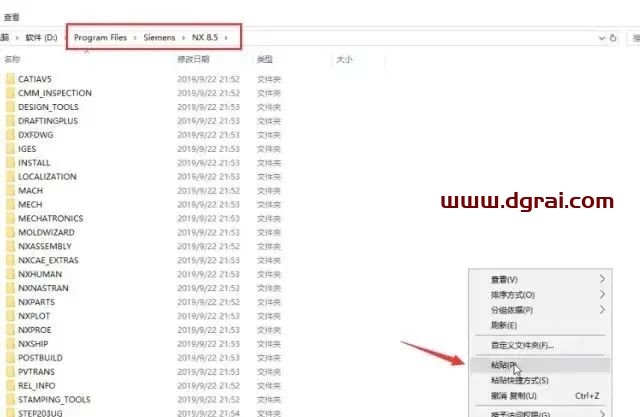Select the NXCAE_EXTRAS folder icon
The width and height of the screenshot is (640, 417).
[11, 260]
